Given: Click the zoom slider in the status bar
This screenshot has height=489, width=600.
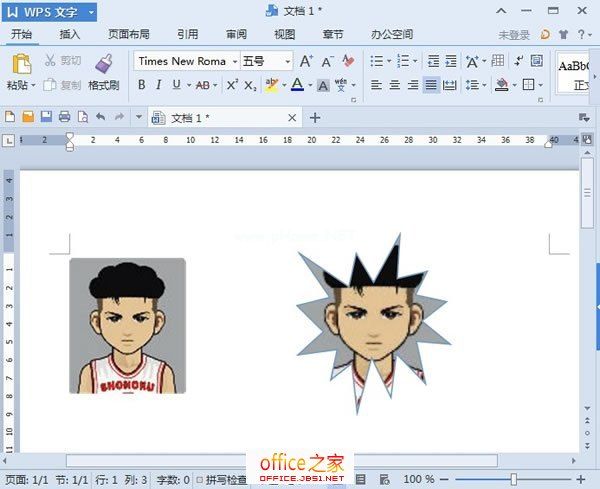Looking at the screenshot, I should [514, 480].
